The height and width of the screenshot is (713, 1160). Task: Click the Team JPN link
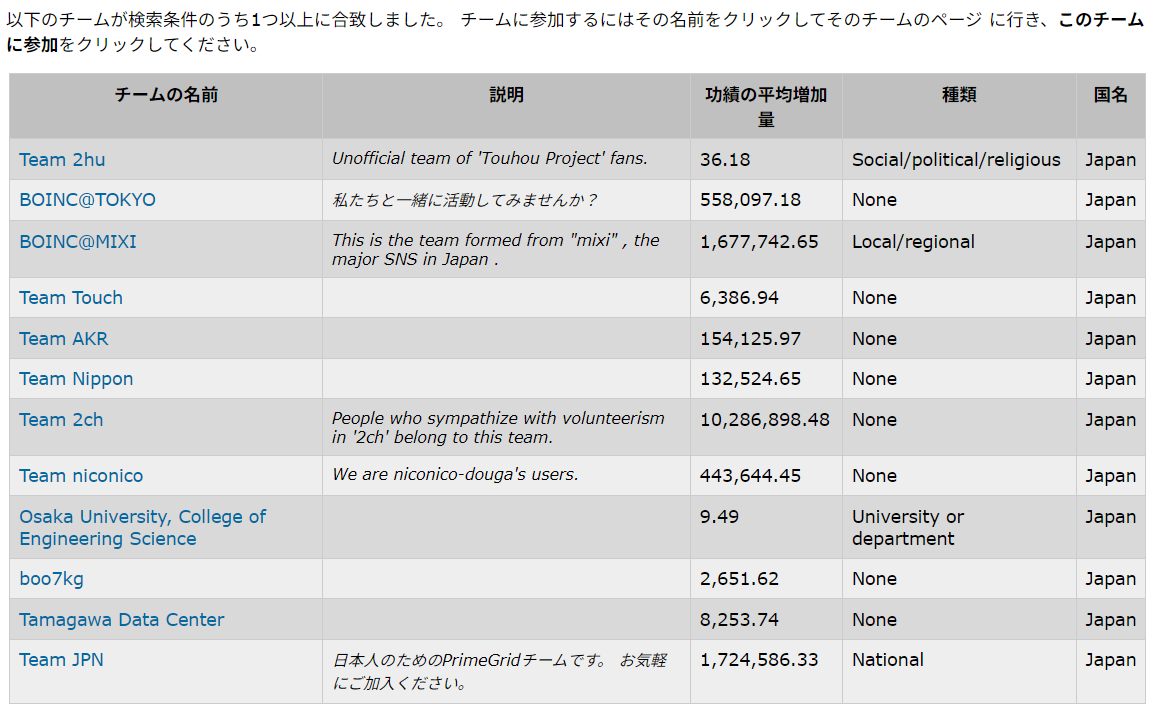coord(60,660)
